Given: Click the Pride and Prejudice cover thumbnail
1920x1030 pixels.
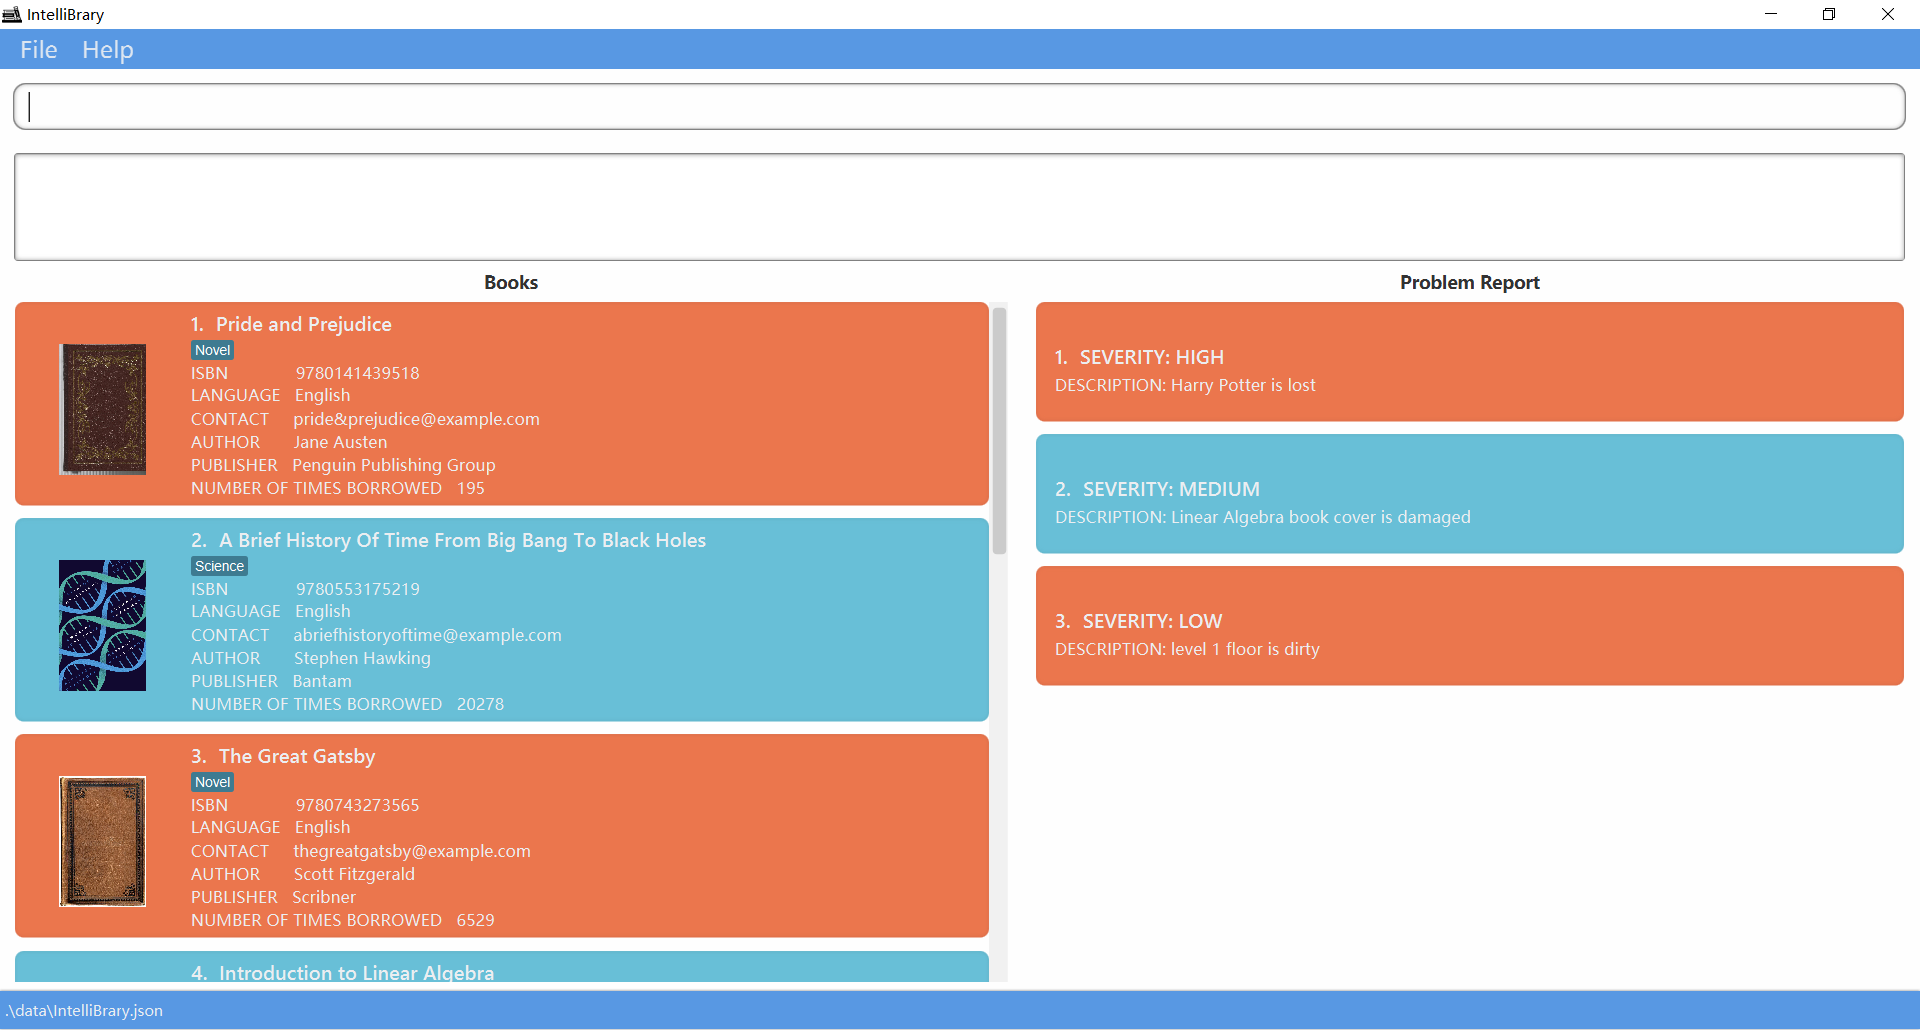Looking at the screenshot, I should coord(103,409).
